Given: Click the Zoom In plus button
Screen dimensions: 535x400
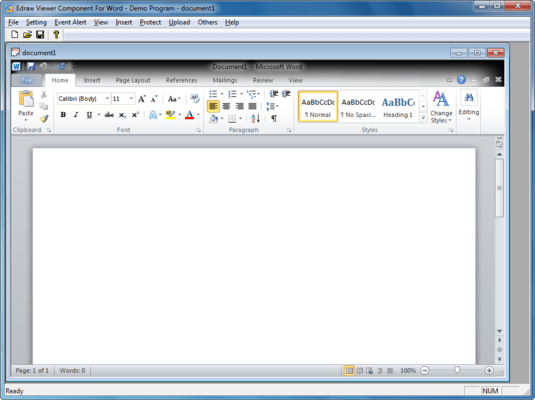Looking at the screenshot, I should tap(489, 370).
